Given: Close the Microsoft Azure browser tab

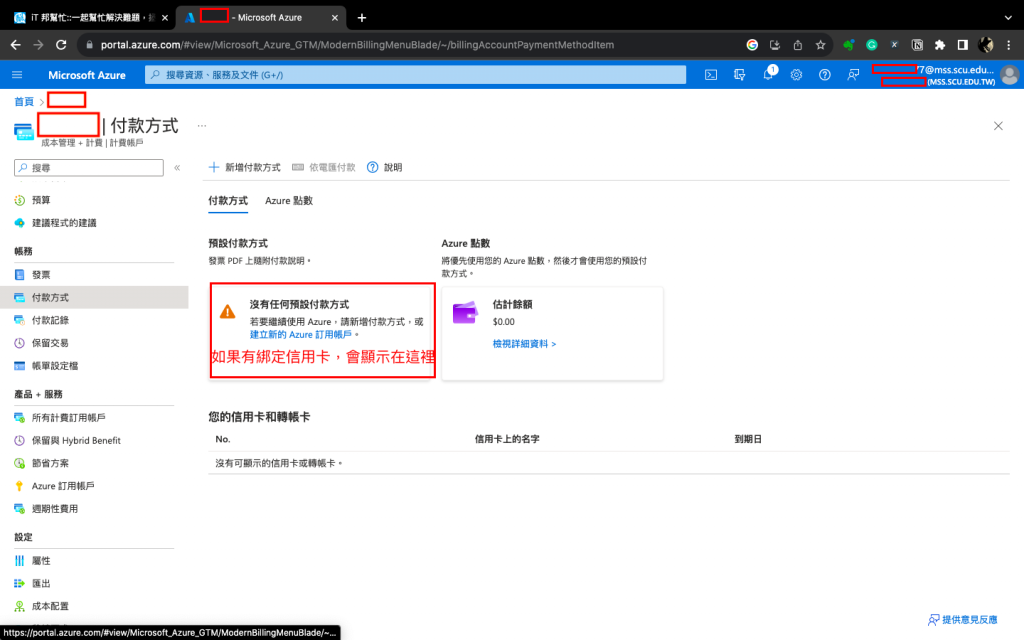Looking at the screenshot, I should click(x=335, y=18).
